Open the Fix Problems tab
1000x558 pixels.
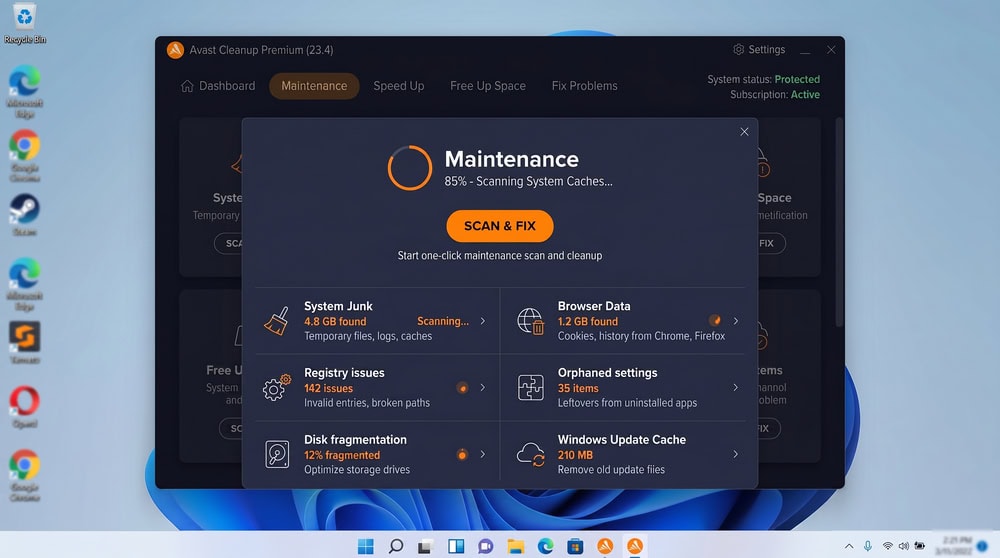[x=584, y=86]
